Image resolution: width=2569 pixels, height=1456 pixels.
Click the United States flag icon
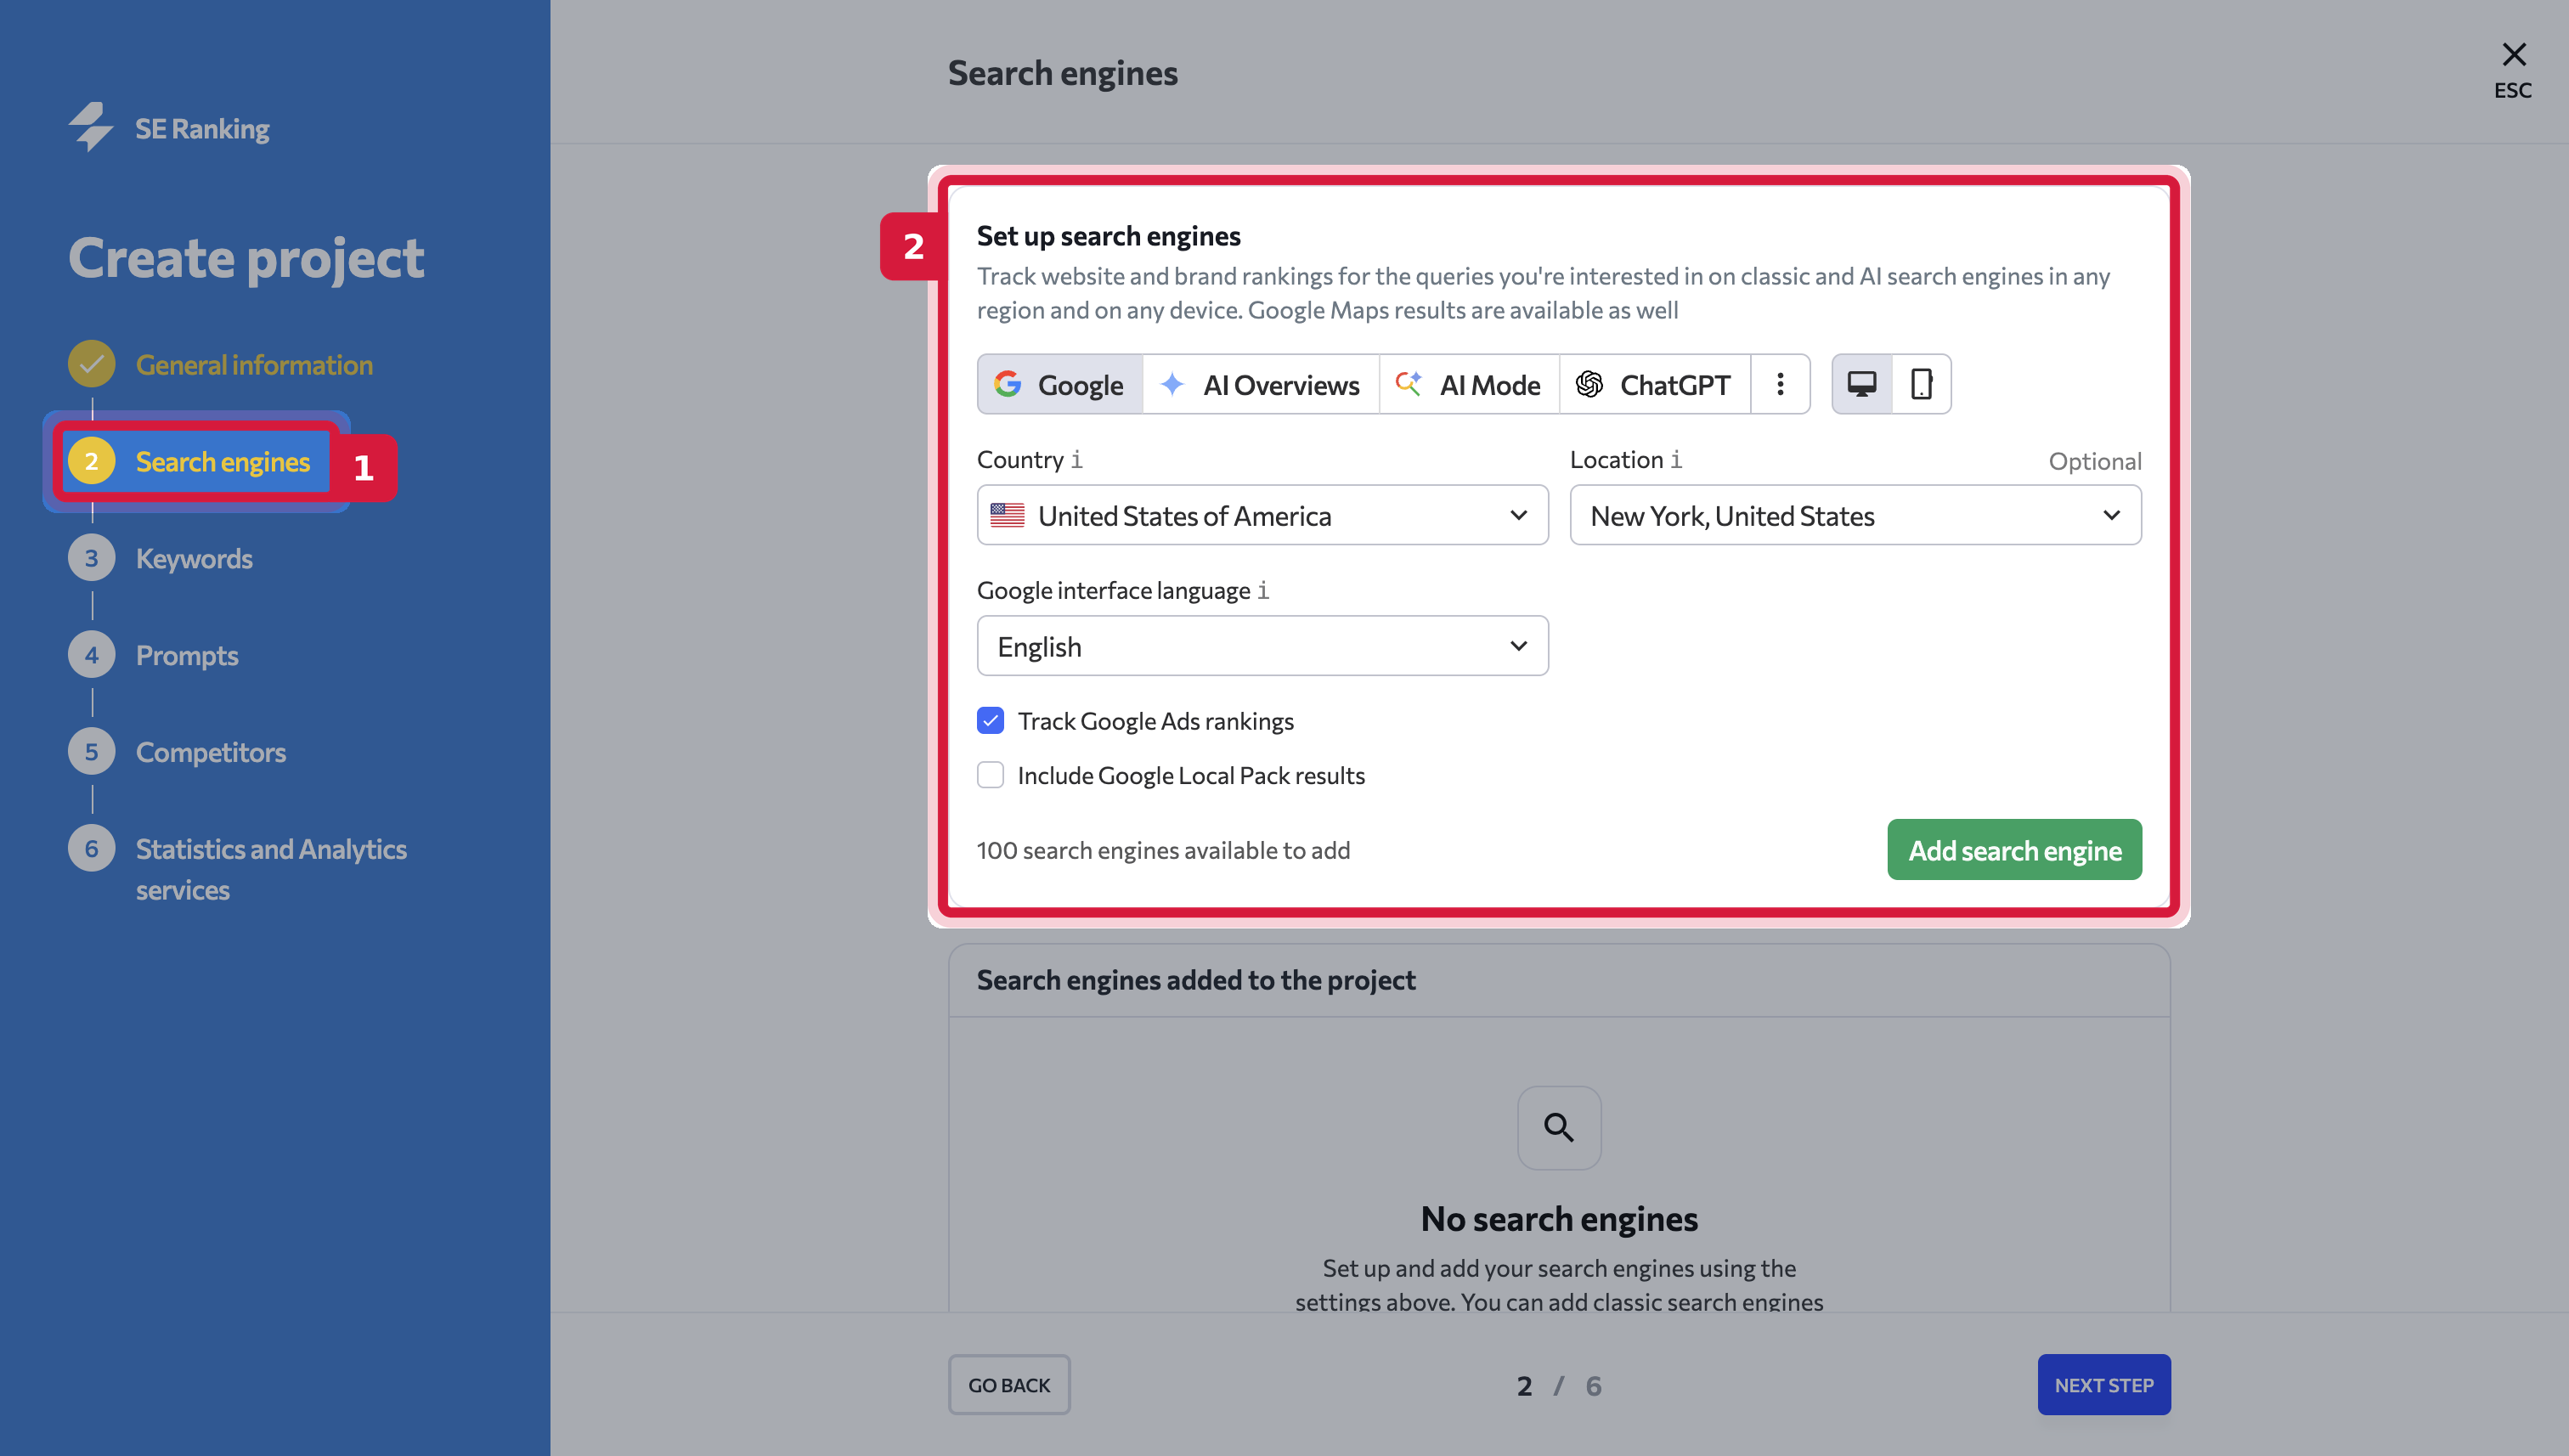(1007, 515)
